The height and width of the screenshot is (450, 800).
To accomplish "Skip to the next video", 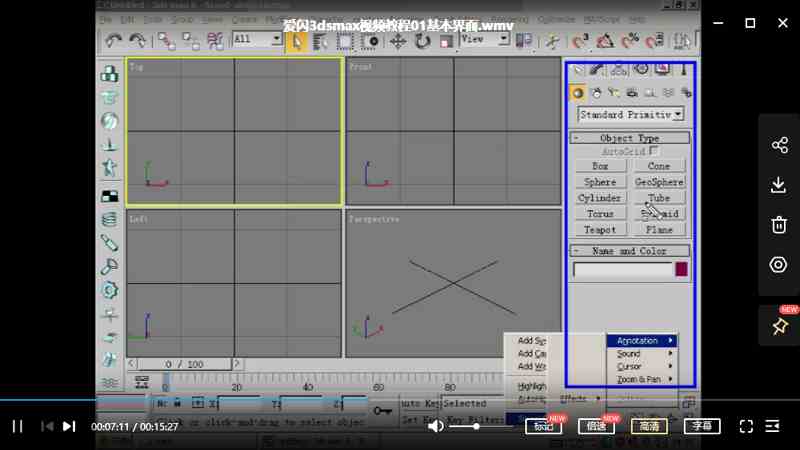I will tap(69, 426).
